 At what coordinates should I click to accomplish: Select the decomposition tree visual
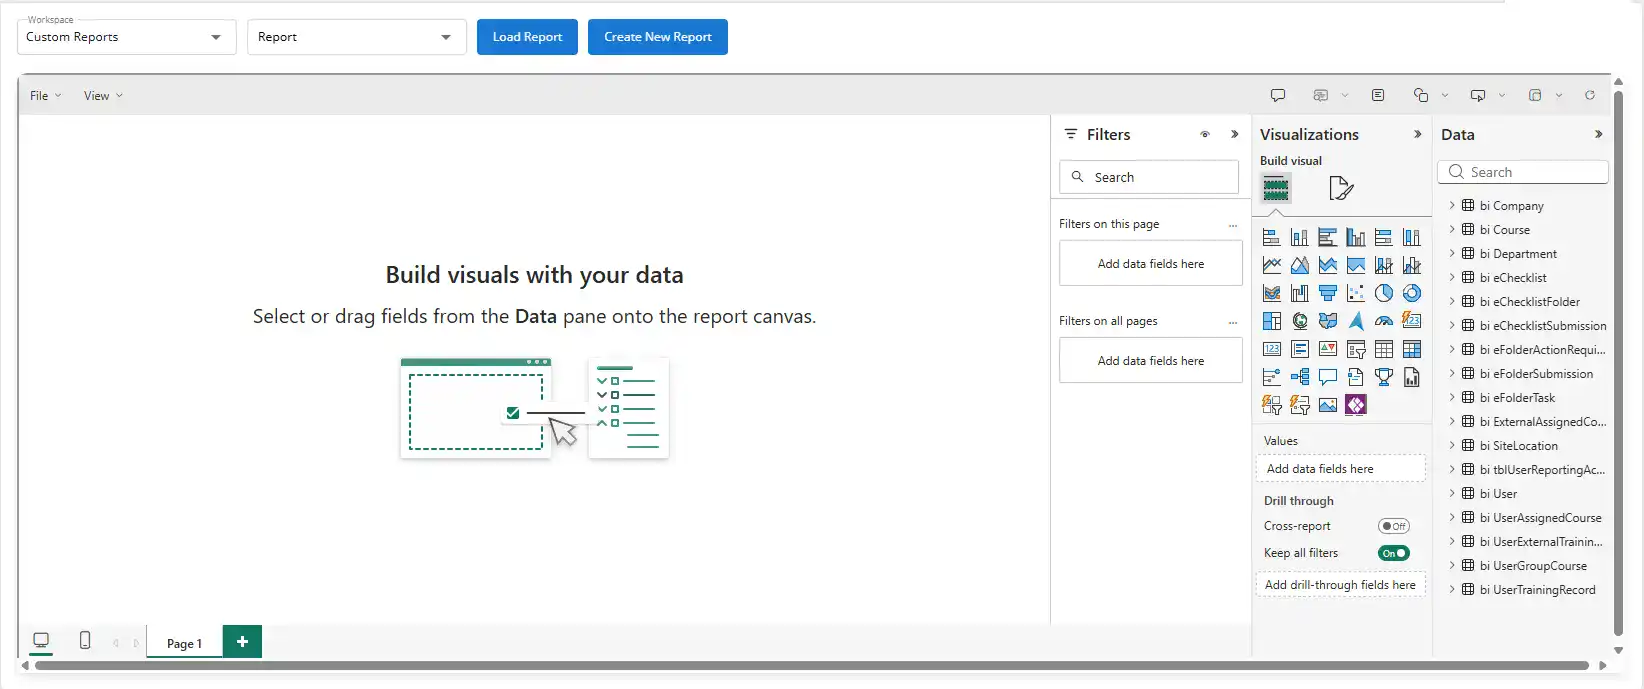tap(1299, 377)
